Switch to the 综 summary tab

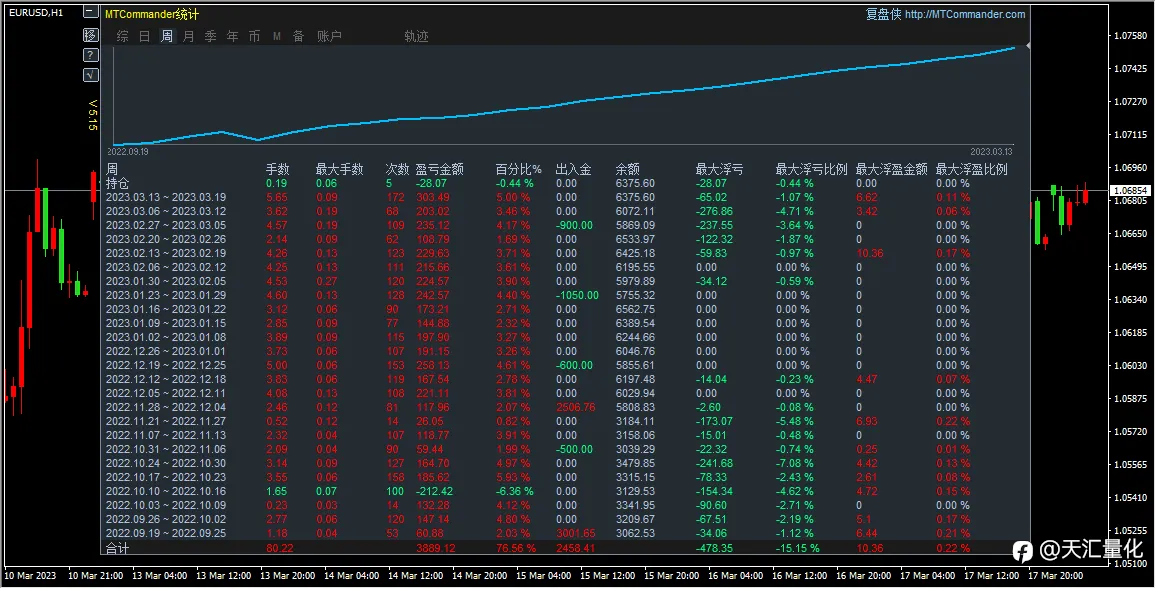pos(122,36)
